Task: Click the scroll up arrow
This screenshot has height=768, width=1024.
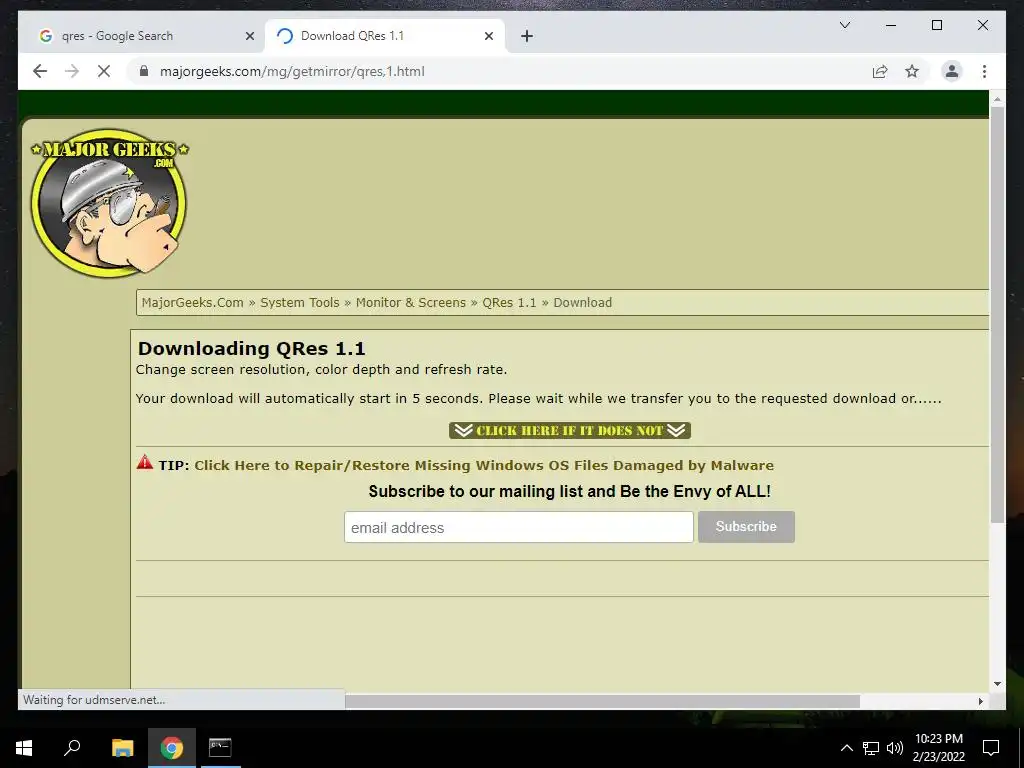Action: (x=997, y=99)
